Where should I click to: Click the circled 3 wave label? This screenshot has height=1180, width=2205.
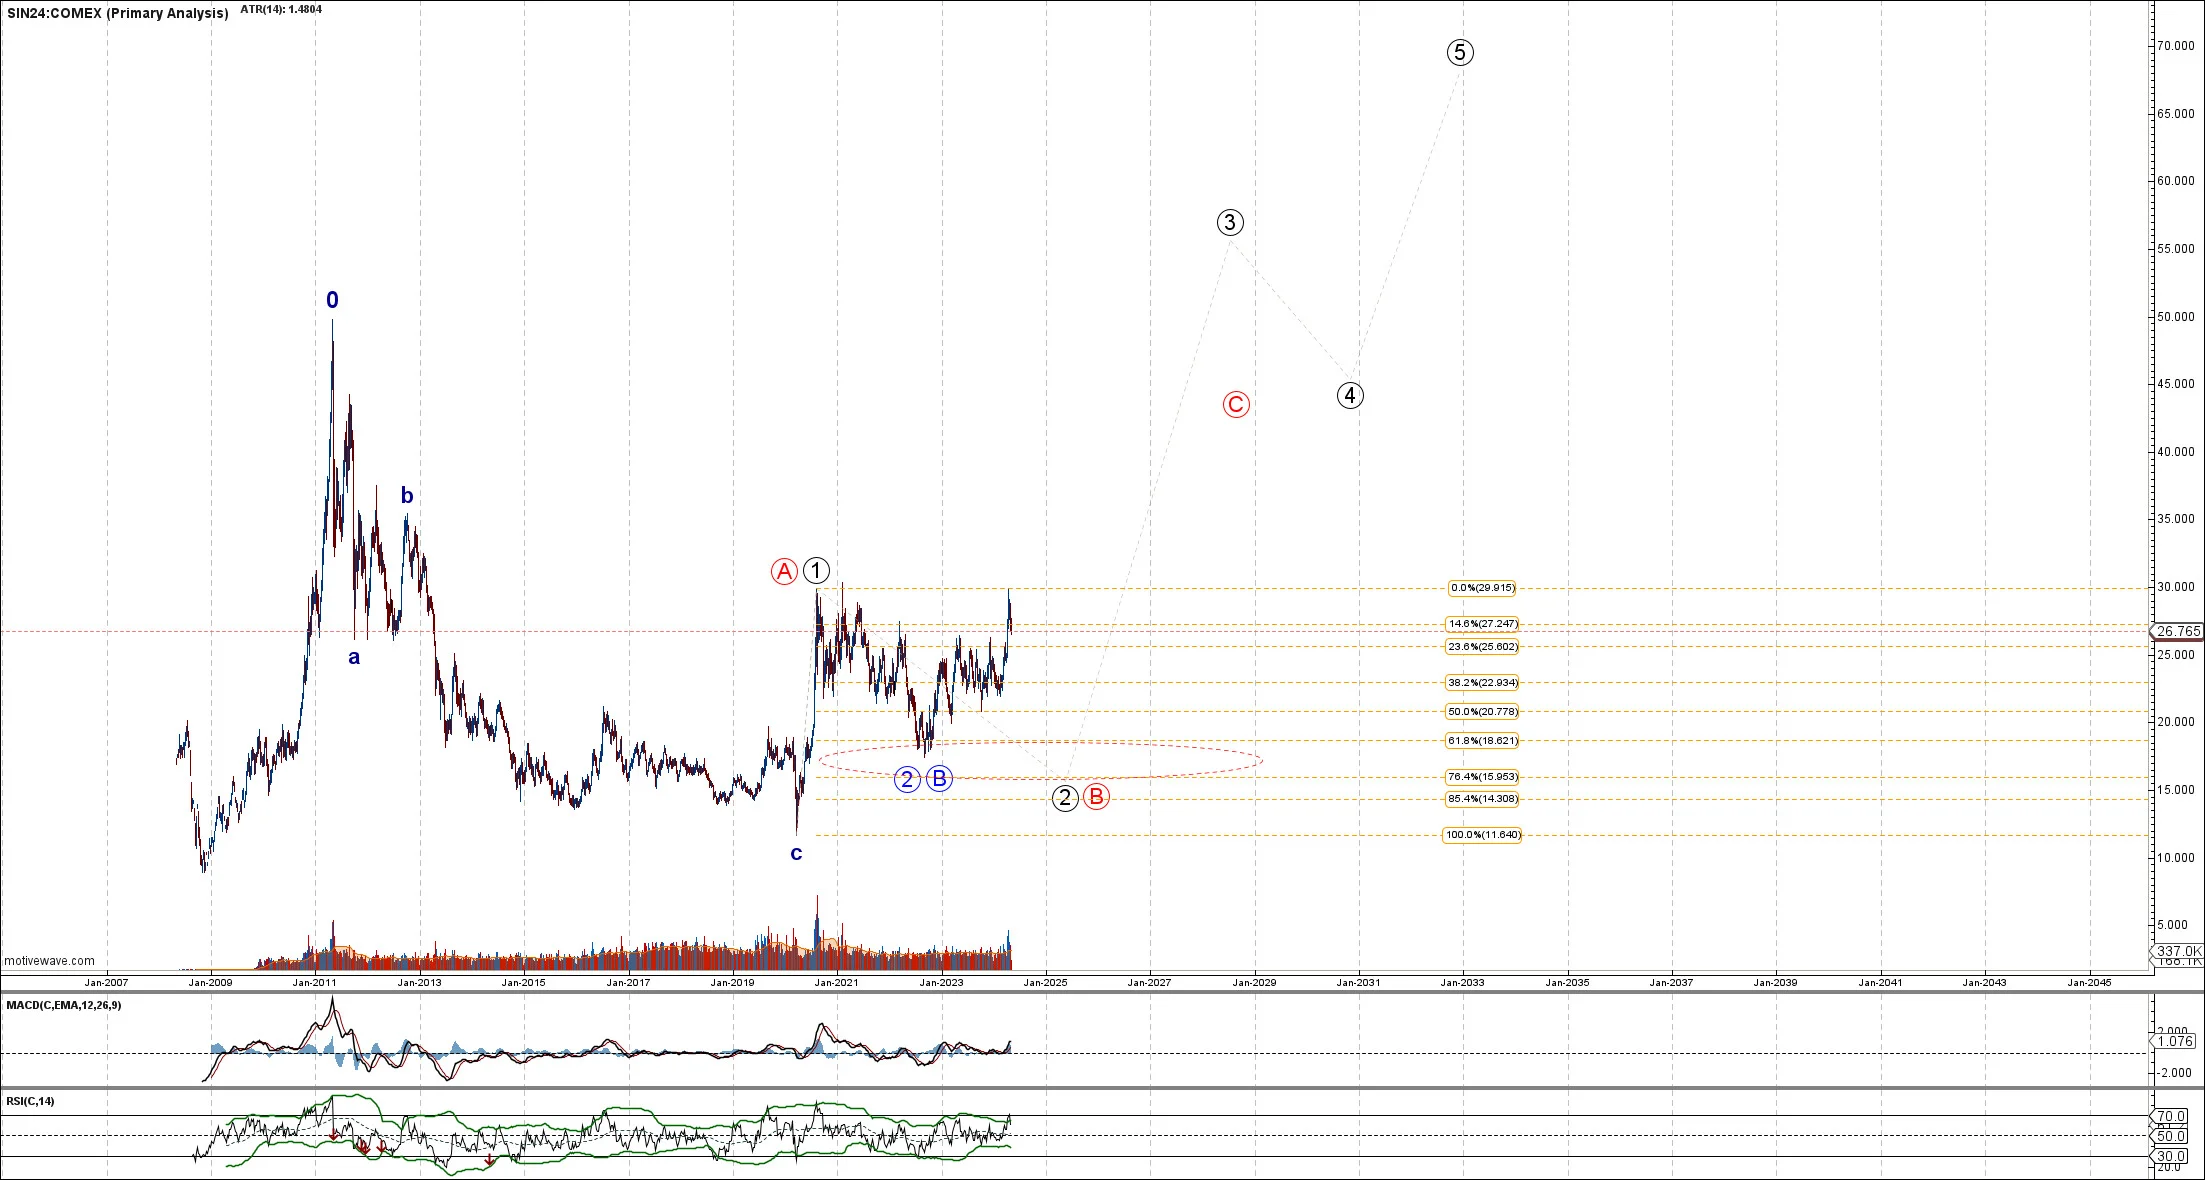pos(1230,223)
